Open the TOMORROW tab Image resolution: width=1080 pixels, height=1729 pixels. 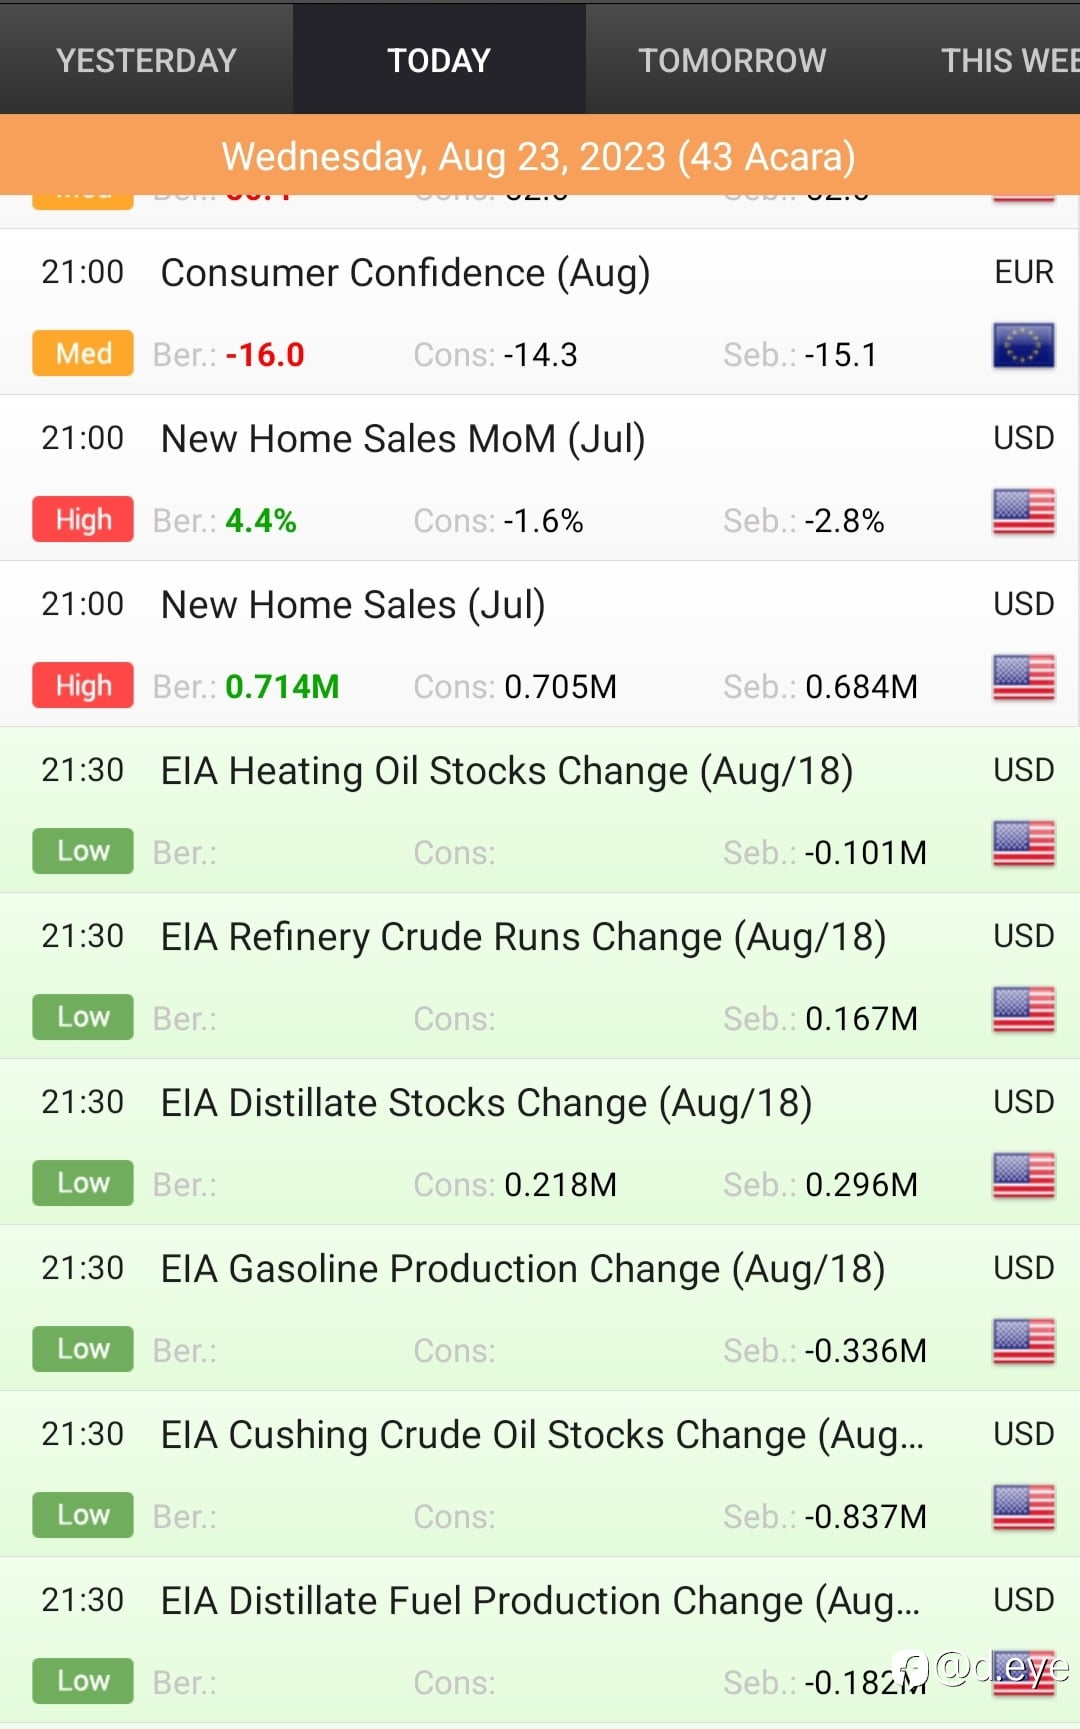click(732, 60)
